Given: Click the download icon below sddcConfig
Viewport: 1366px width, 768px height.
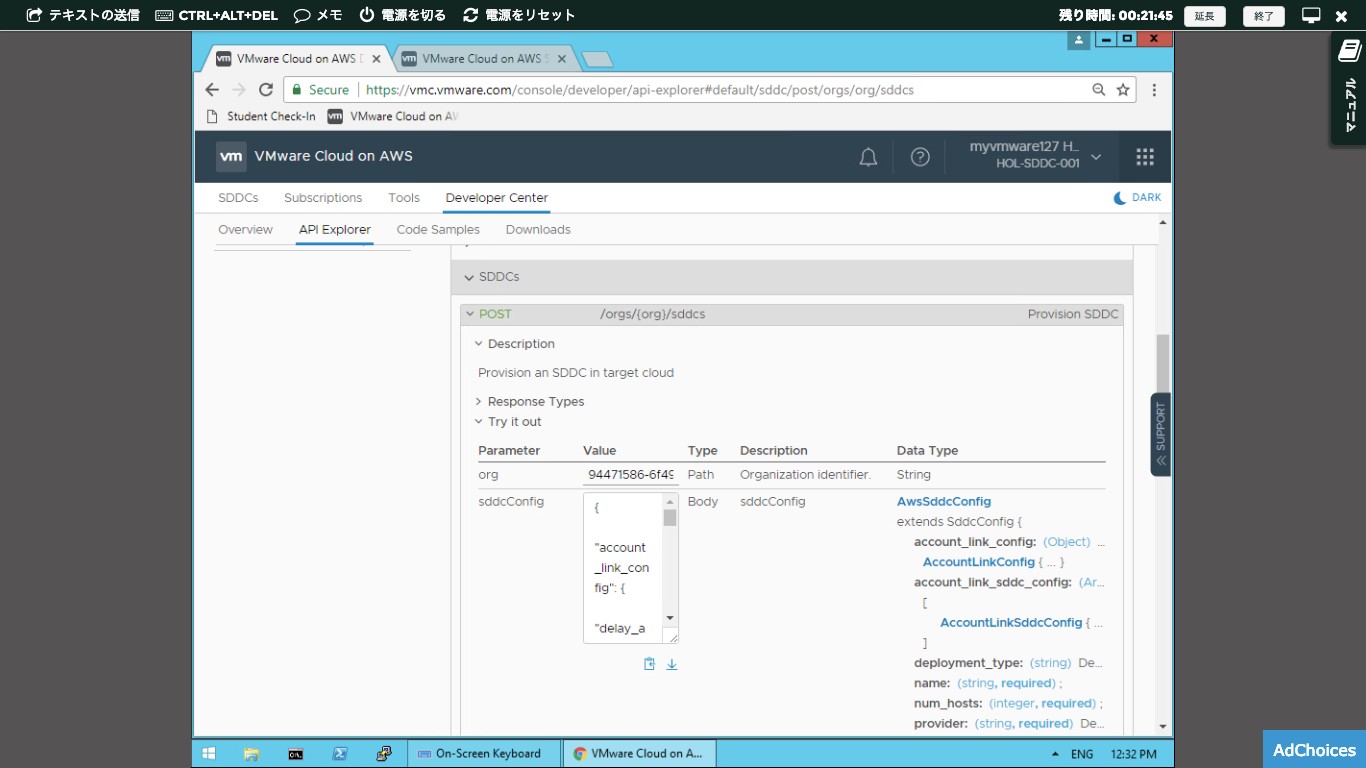Looking at the screenshot, I should tap(672, 664).
